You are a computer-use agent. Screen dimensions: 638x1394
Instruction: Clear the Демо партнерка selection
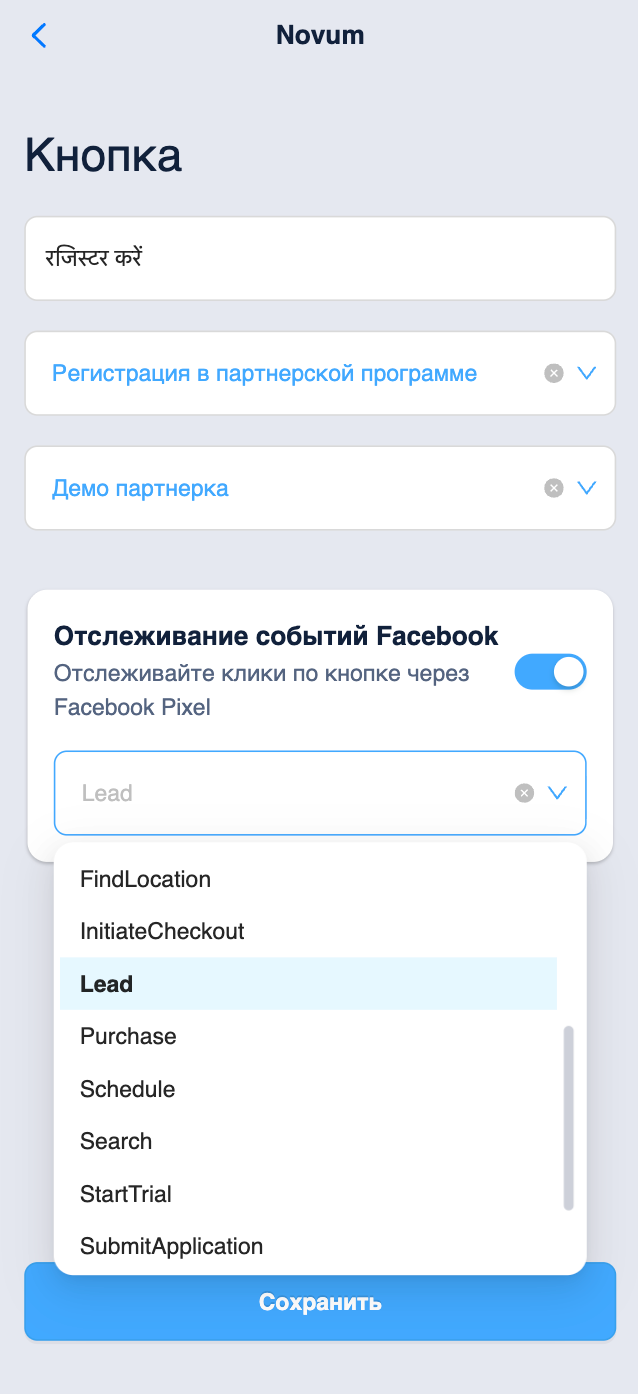point(553,488)
